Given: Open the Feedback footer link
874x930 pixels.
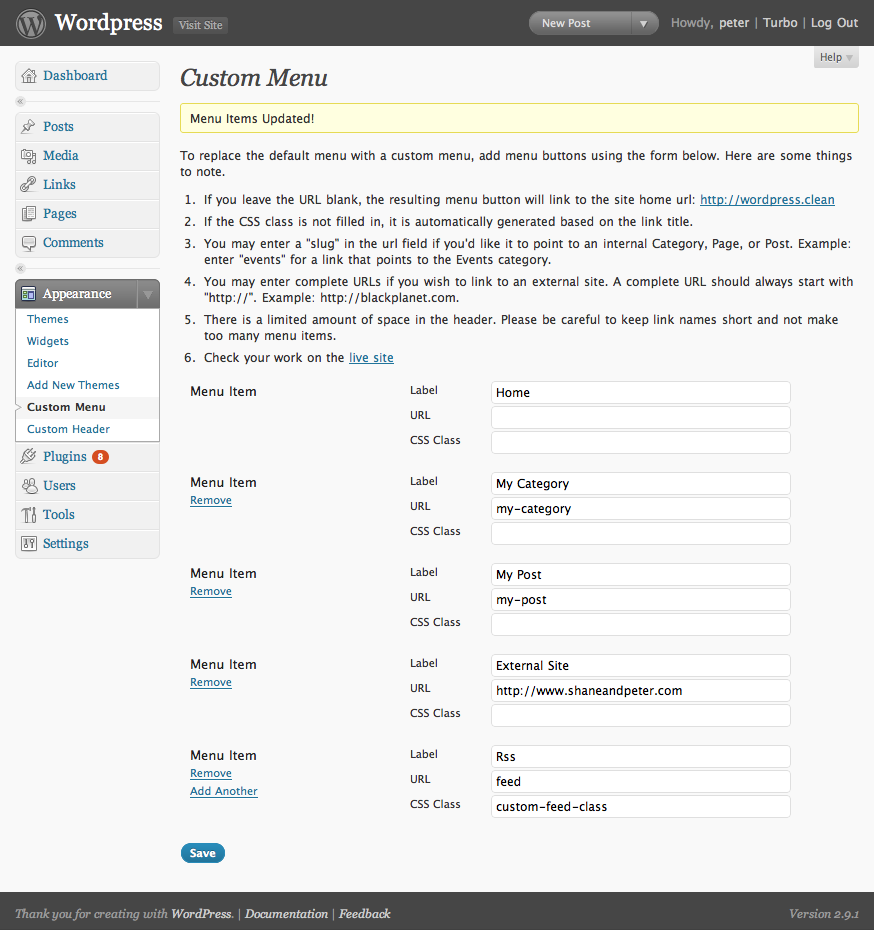Looking at the screenshot, I should coord(365,914).
